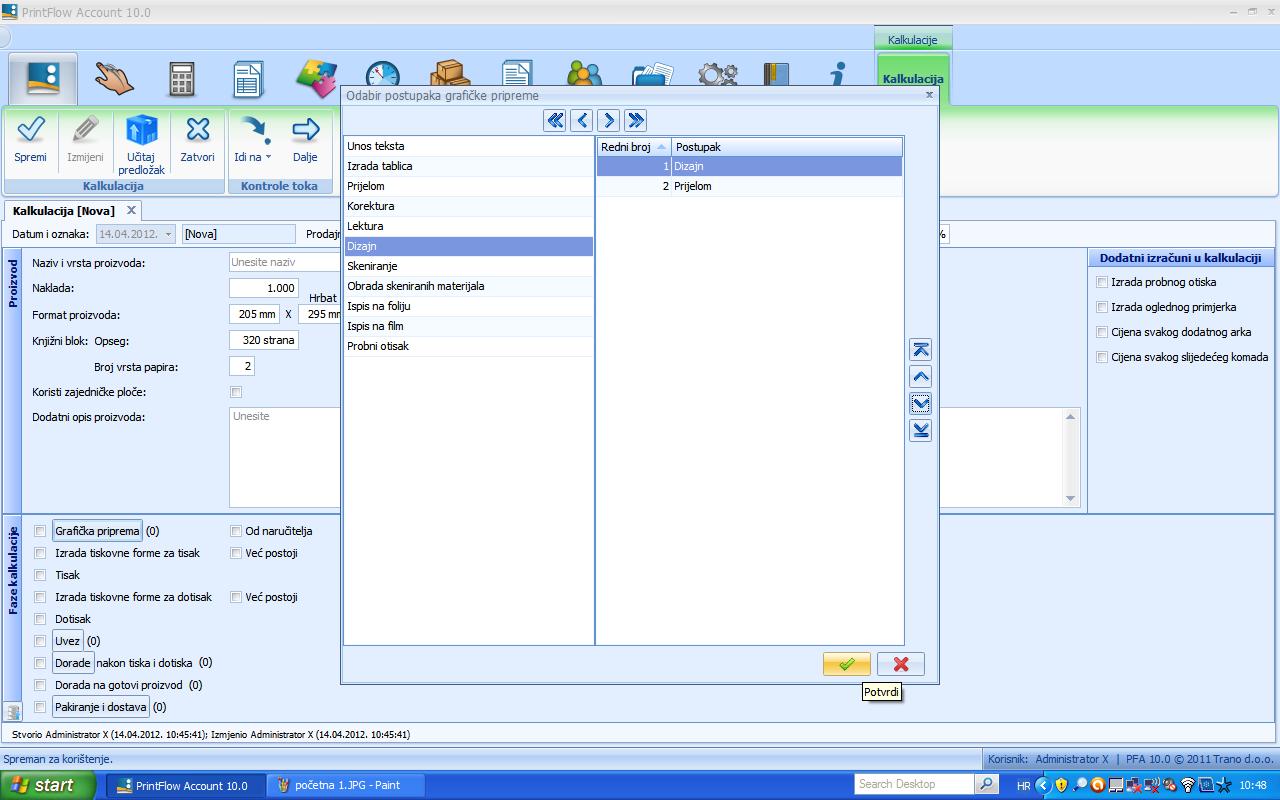Select the Kalkulacija [Nova] tab
Viewport: 1280px width, 800px height.
(63, 211)
